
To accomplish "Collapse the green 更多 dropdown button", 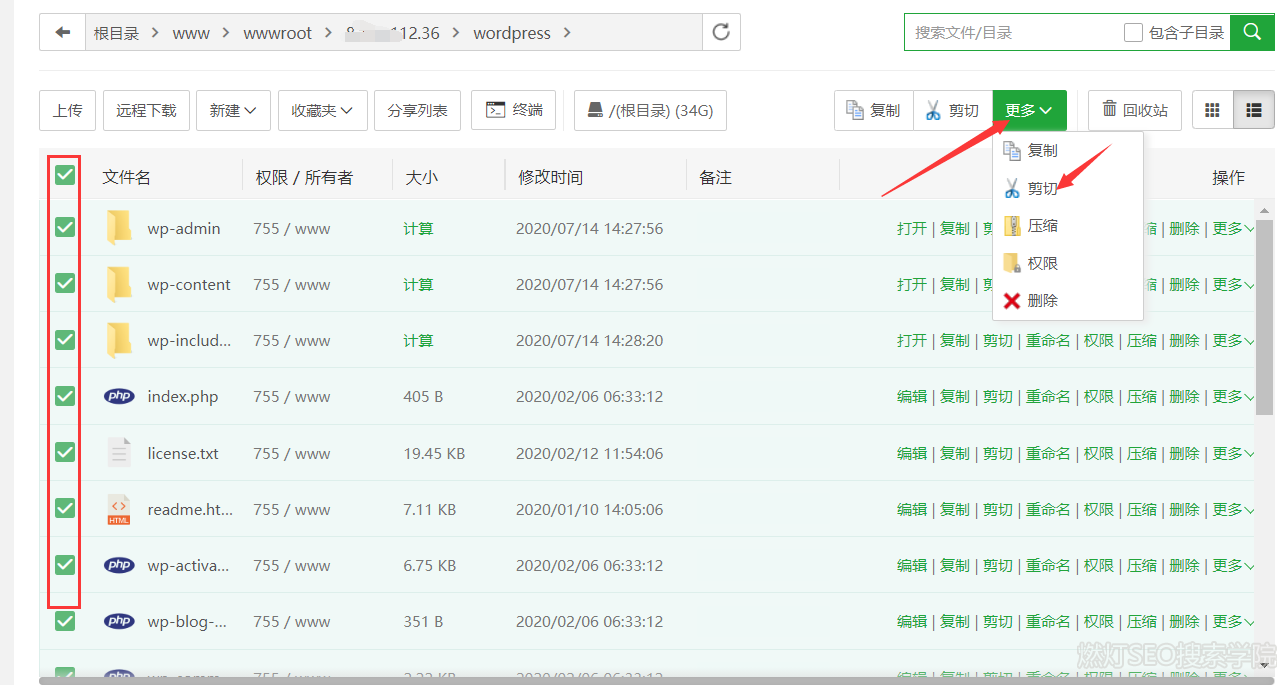I will point(1029,110).
